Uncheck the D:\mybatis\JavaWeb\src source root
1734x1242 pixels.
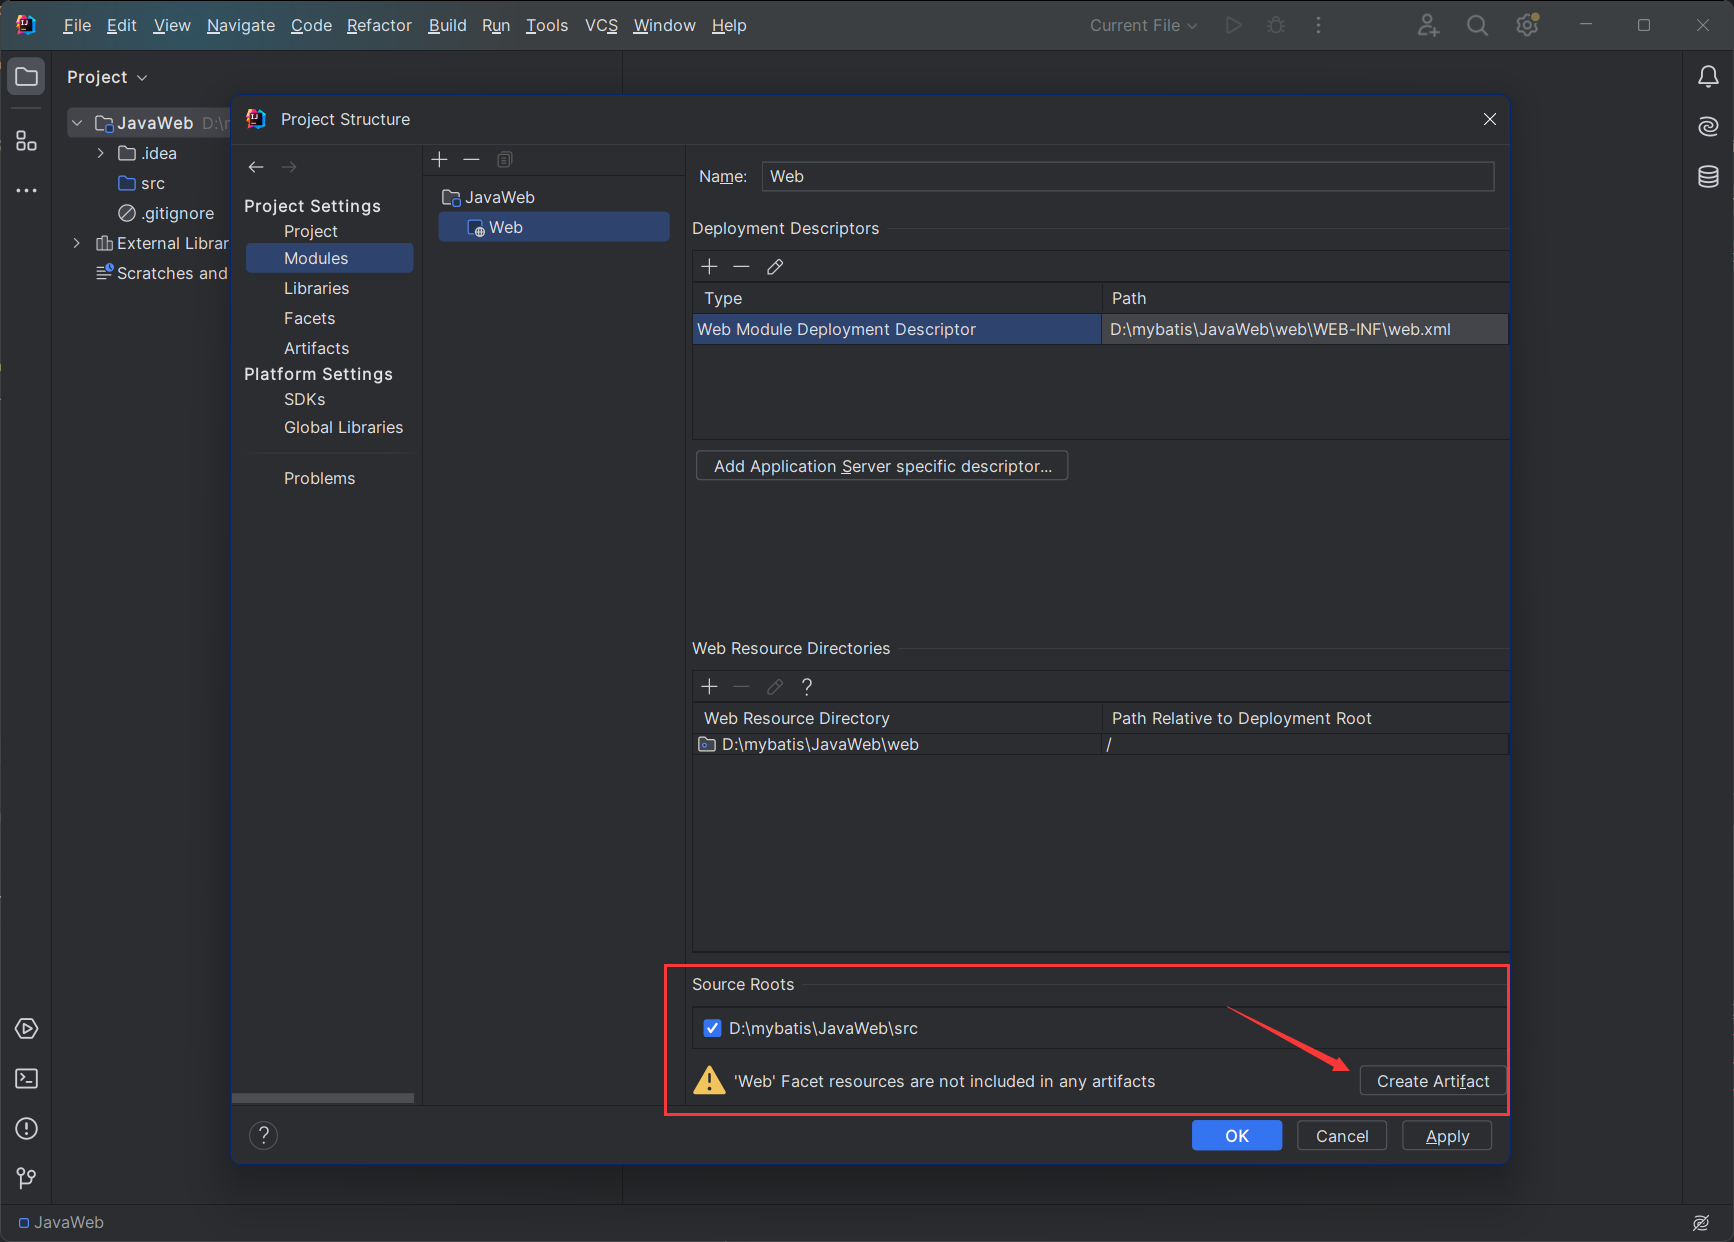click(712, 1028)
